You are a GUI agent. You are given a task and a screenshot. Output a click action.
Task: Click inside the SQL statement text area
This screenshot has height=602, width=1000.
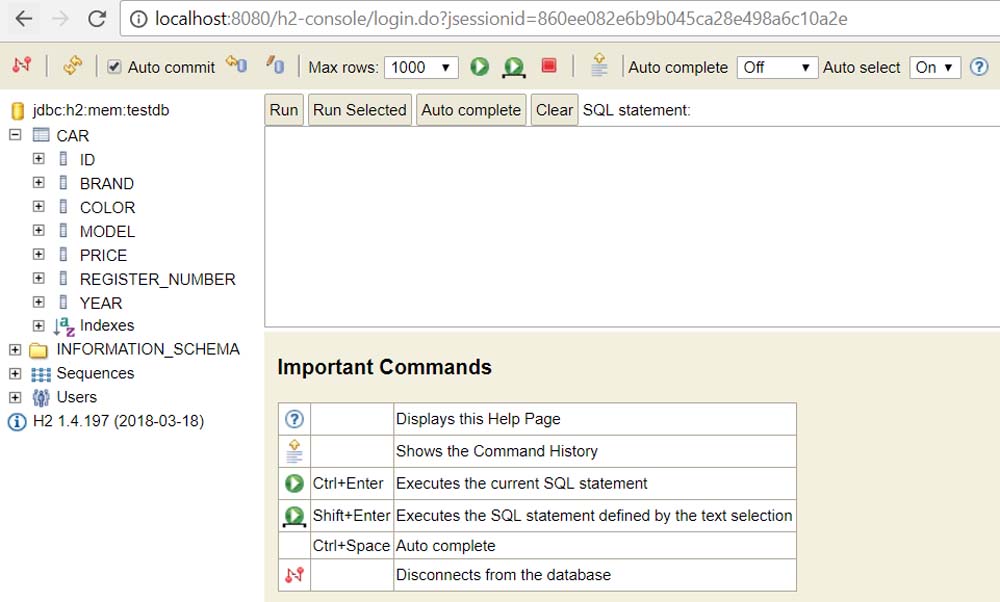[x=630, y=225]
